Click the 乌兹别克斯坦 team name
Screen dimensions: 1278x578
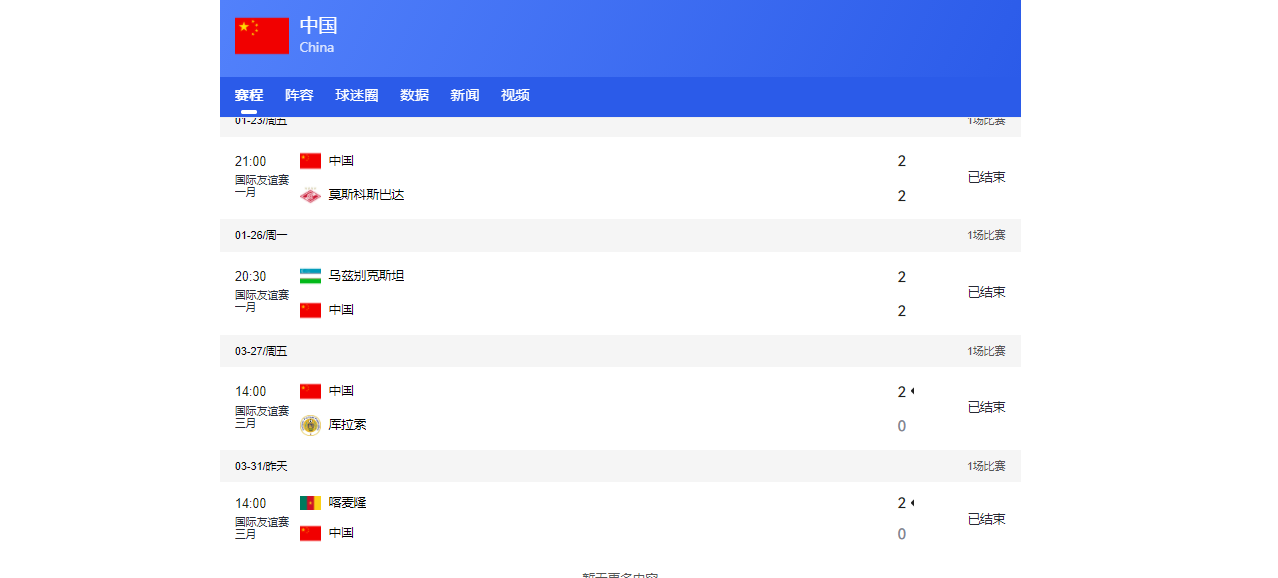coord(366,276)
